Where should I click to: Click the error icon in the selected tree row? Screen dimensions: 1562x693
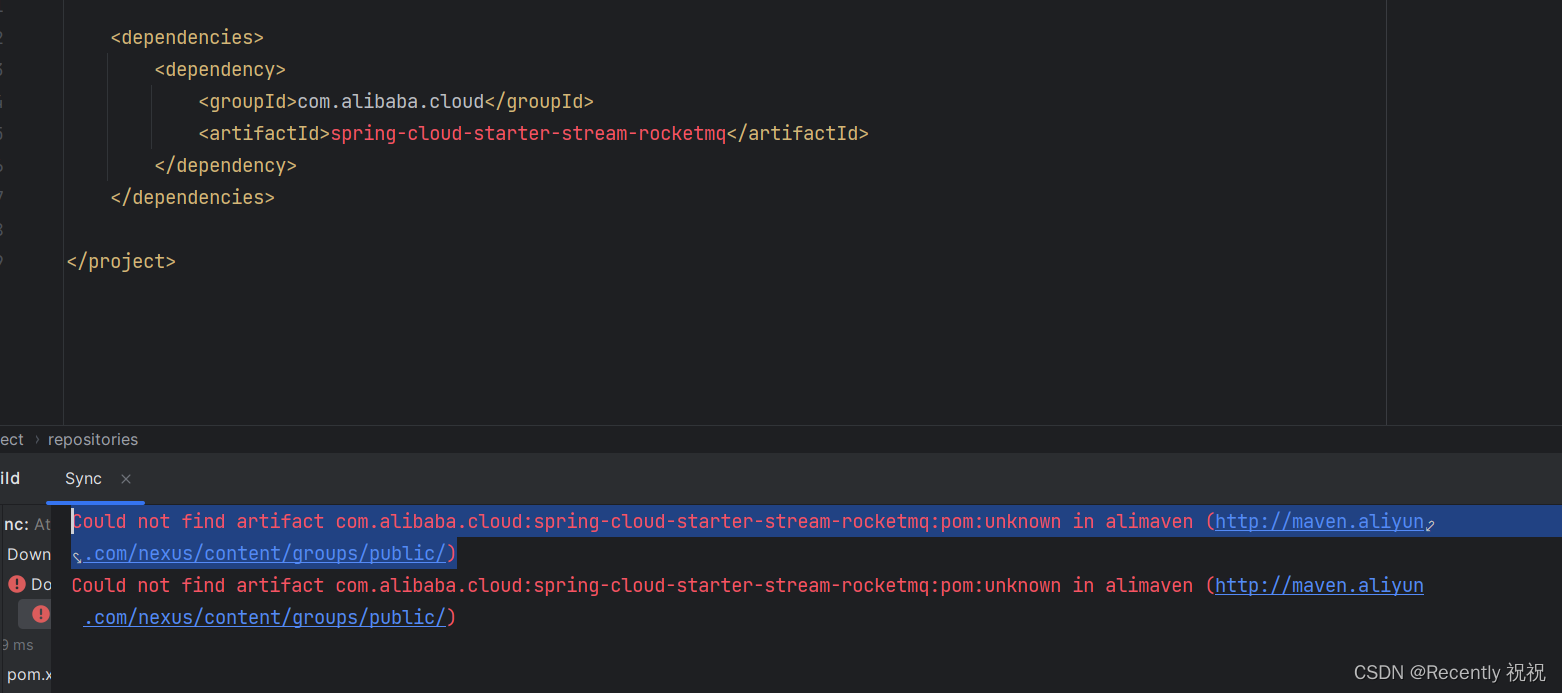(x=40, y=614)
